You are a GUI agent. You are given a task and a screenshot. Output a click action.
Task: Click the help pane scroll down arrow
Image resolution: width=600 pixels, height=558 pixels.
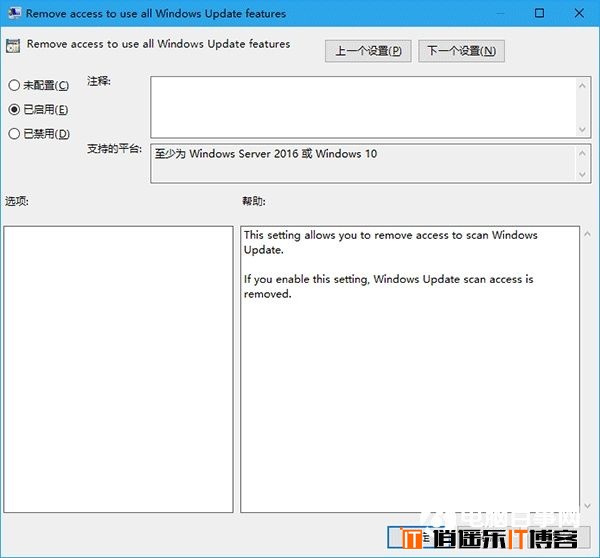(587, 506)
